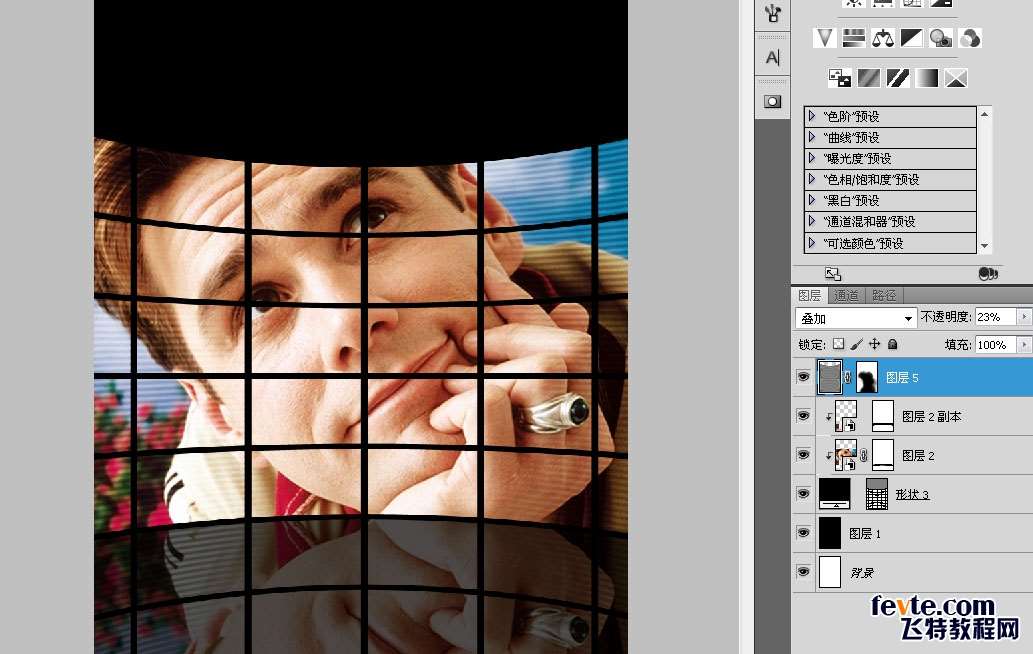Screen dimensions: 1033x654
Task: Click the mask link icon on 图层 2
Action: (x=864, y=455)
